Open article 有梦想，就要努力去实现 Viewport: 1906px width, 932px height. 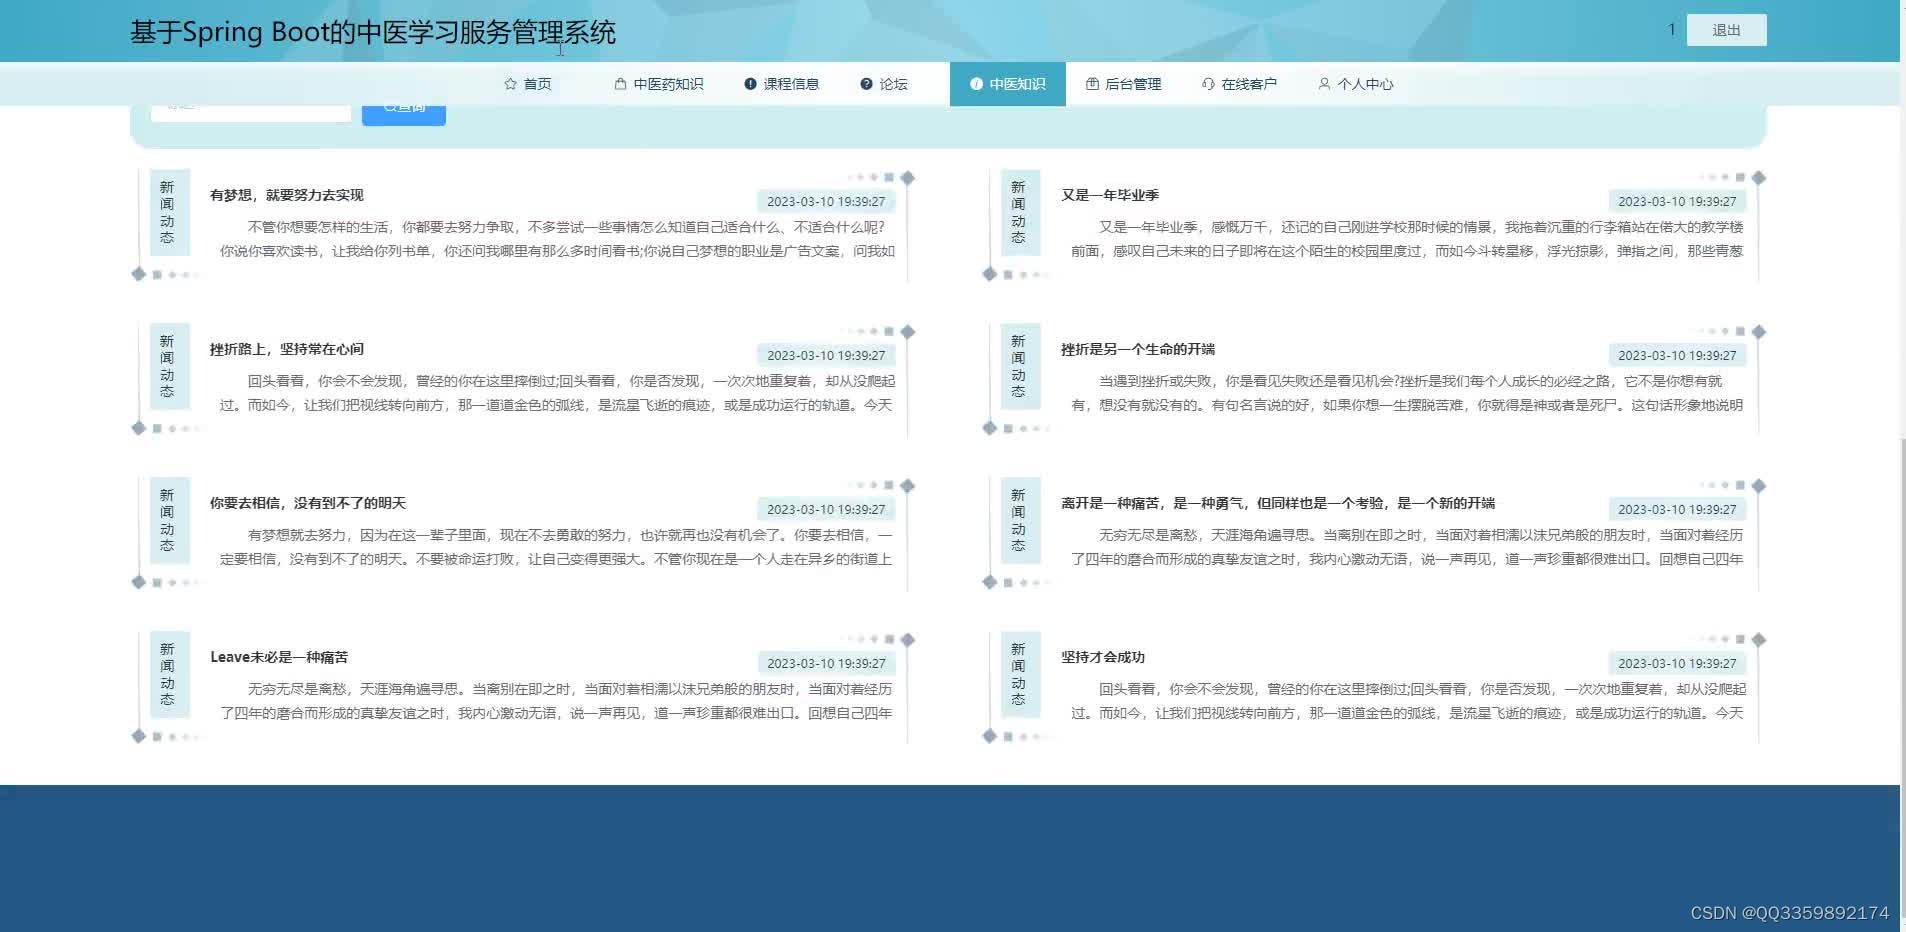tap(287, 195)
